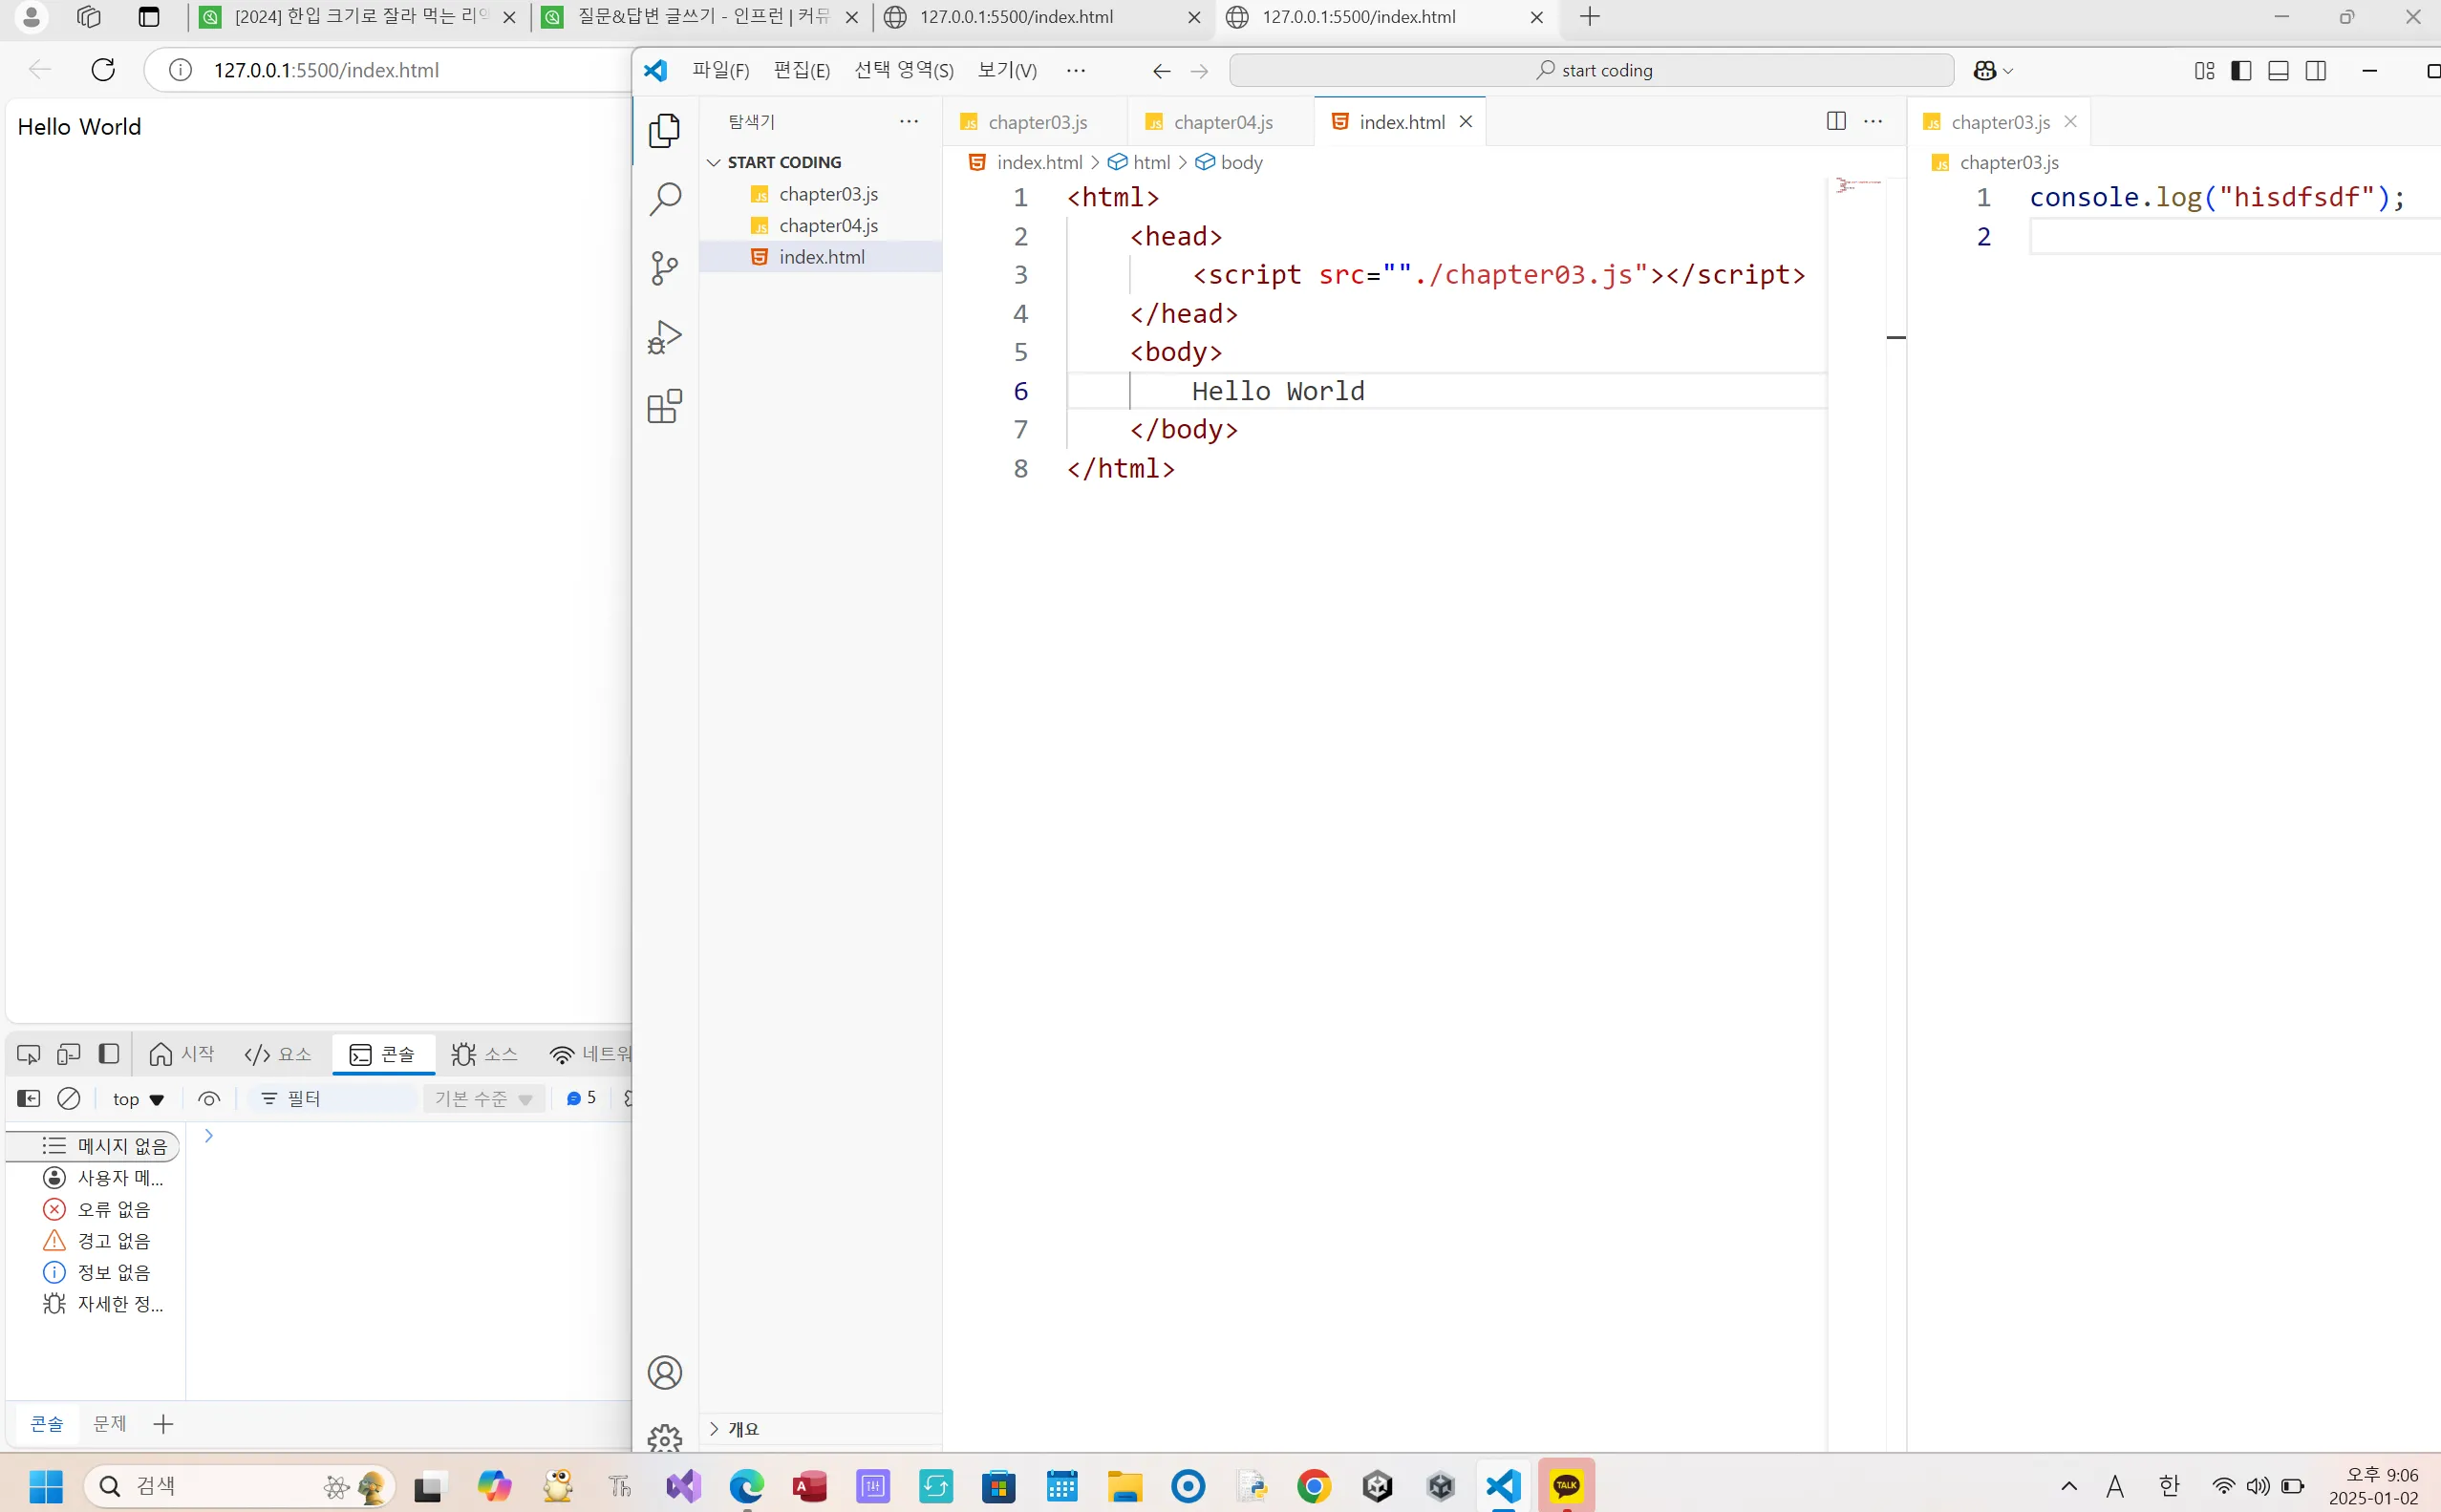This screenshot has width=2441, height=1512.
Task: Switch to the [2024] 한입 크기로 browser tab
Action: coord(357,17)
